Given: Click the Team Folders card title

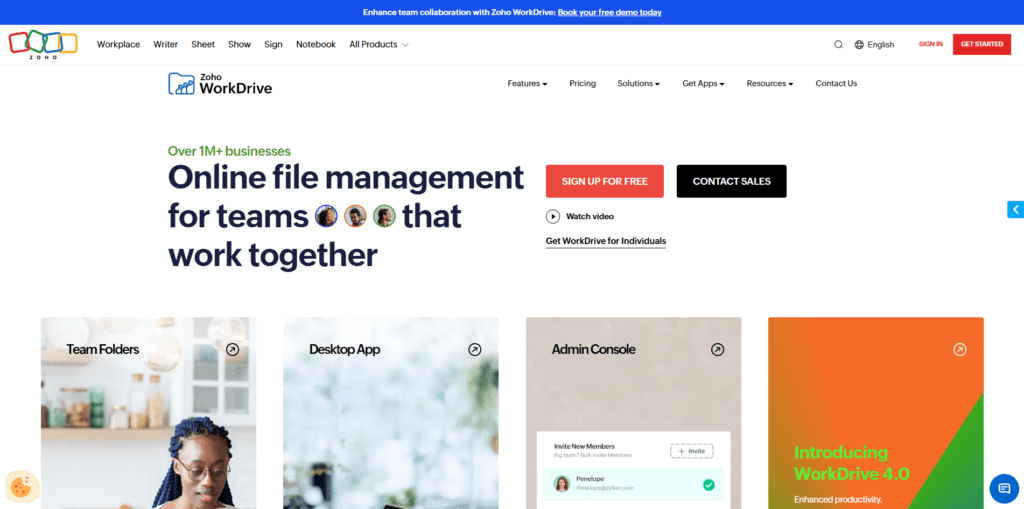Looking at the screenshot, I should tap(103, 350).
